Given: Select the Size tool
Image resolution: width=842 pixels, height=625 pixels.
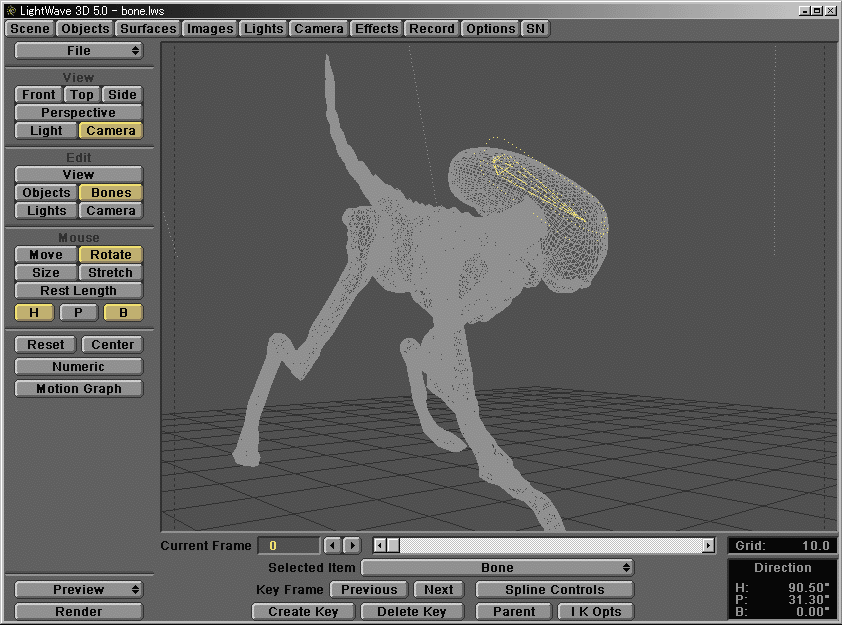Looking at the screenshot, I should 44,272.
